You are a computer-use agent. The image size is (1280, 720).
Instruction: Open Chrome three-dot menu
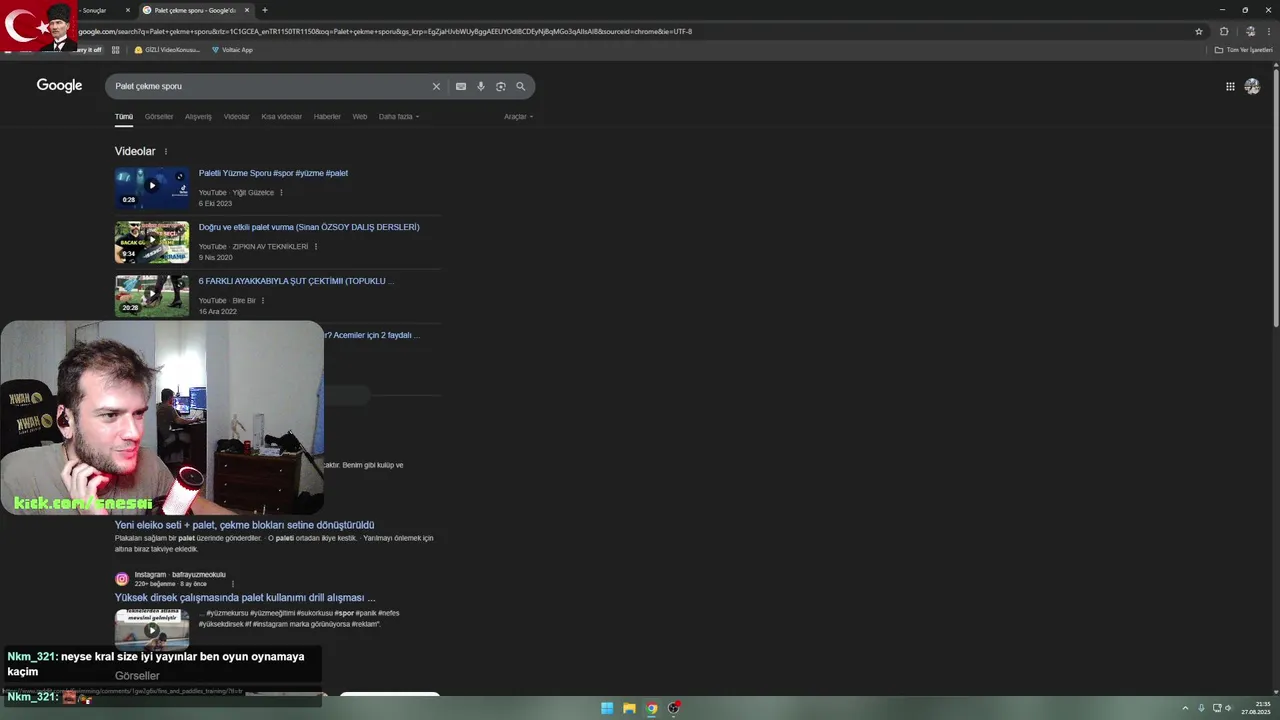pyautogui.click(x=1270, y=31)
